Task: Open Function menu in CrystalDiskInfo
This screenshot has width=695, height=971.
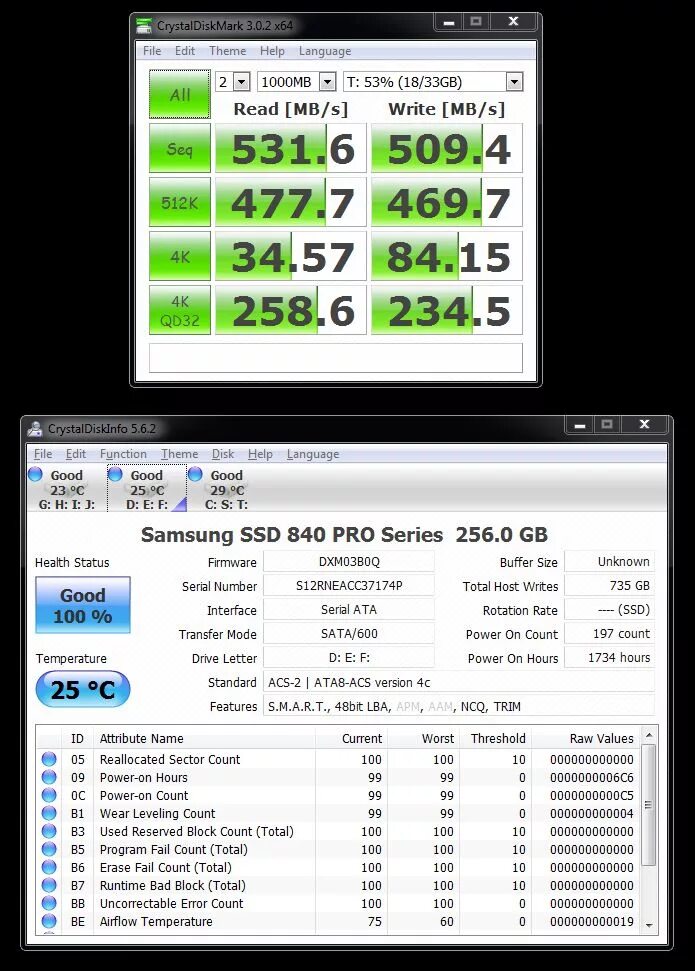Action: [x=123, y=454]
